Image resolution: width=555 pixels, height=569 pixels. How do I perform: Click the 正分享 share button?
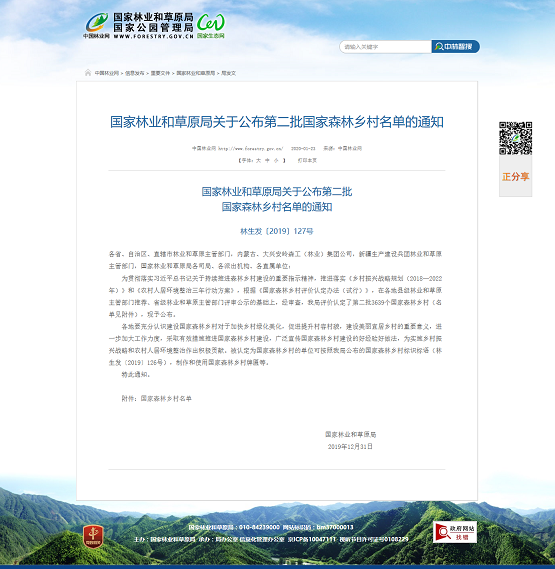[x=515, y=177]
